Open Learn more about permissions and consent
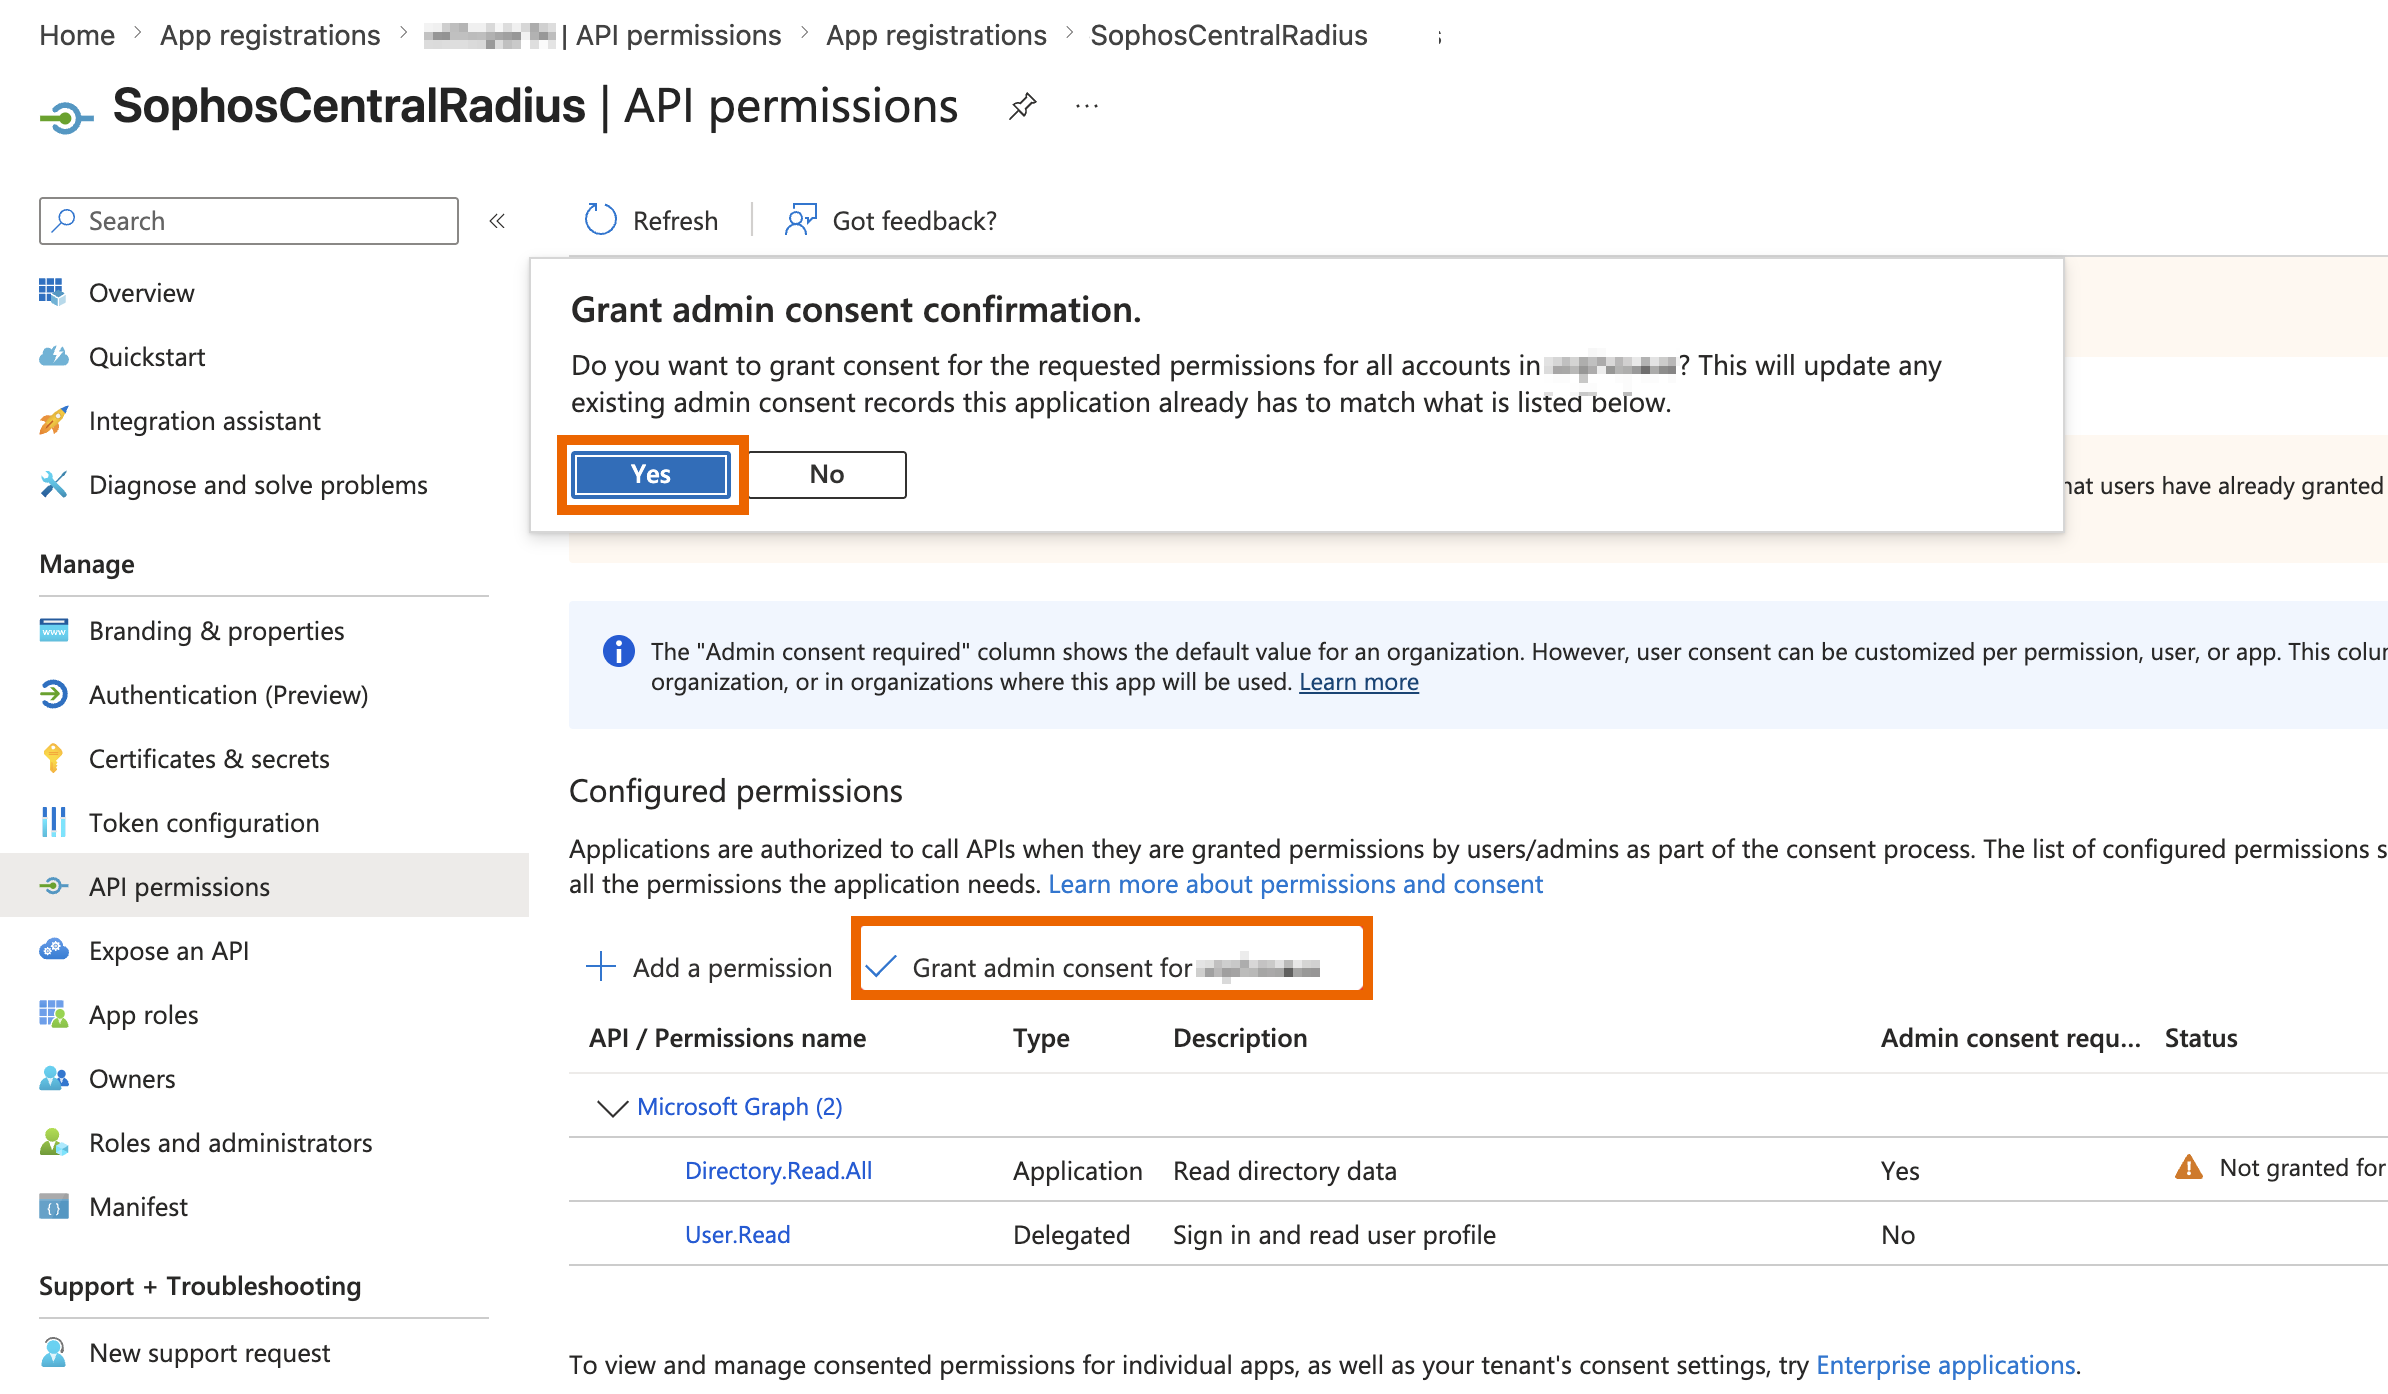The height and width of the screenshot is (1394, 2388). click(1295, 884)
